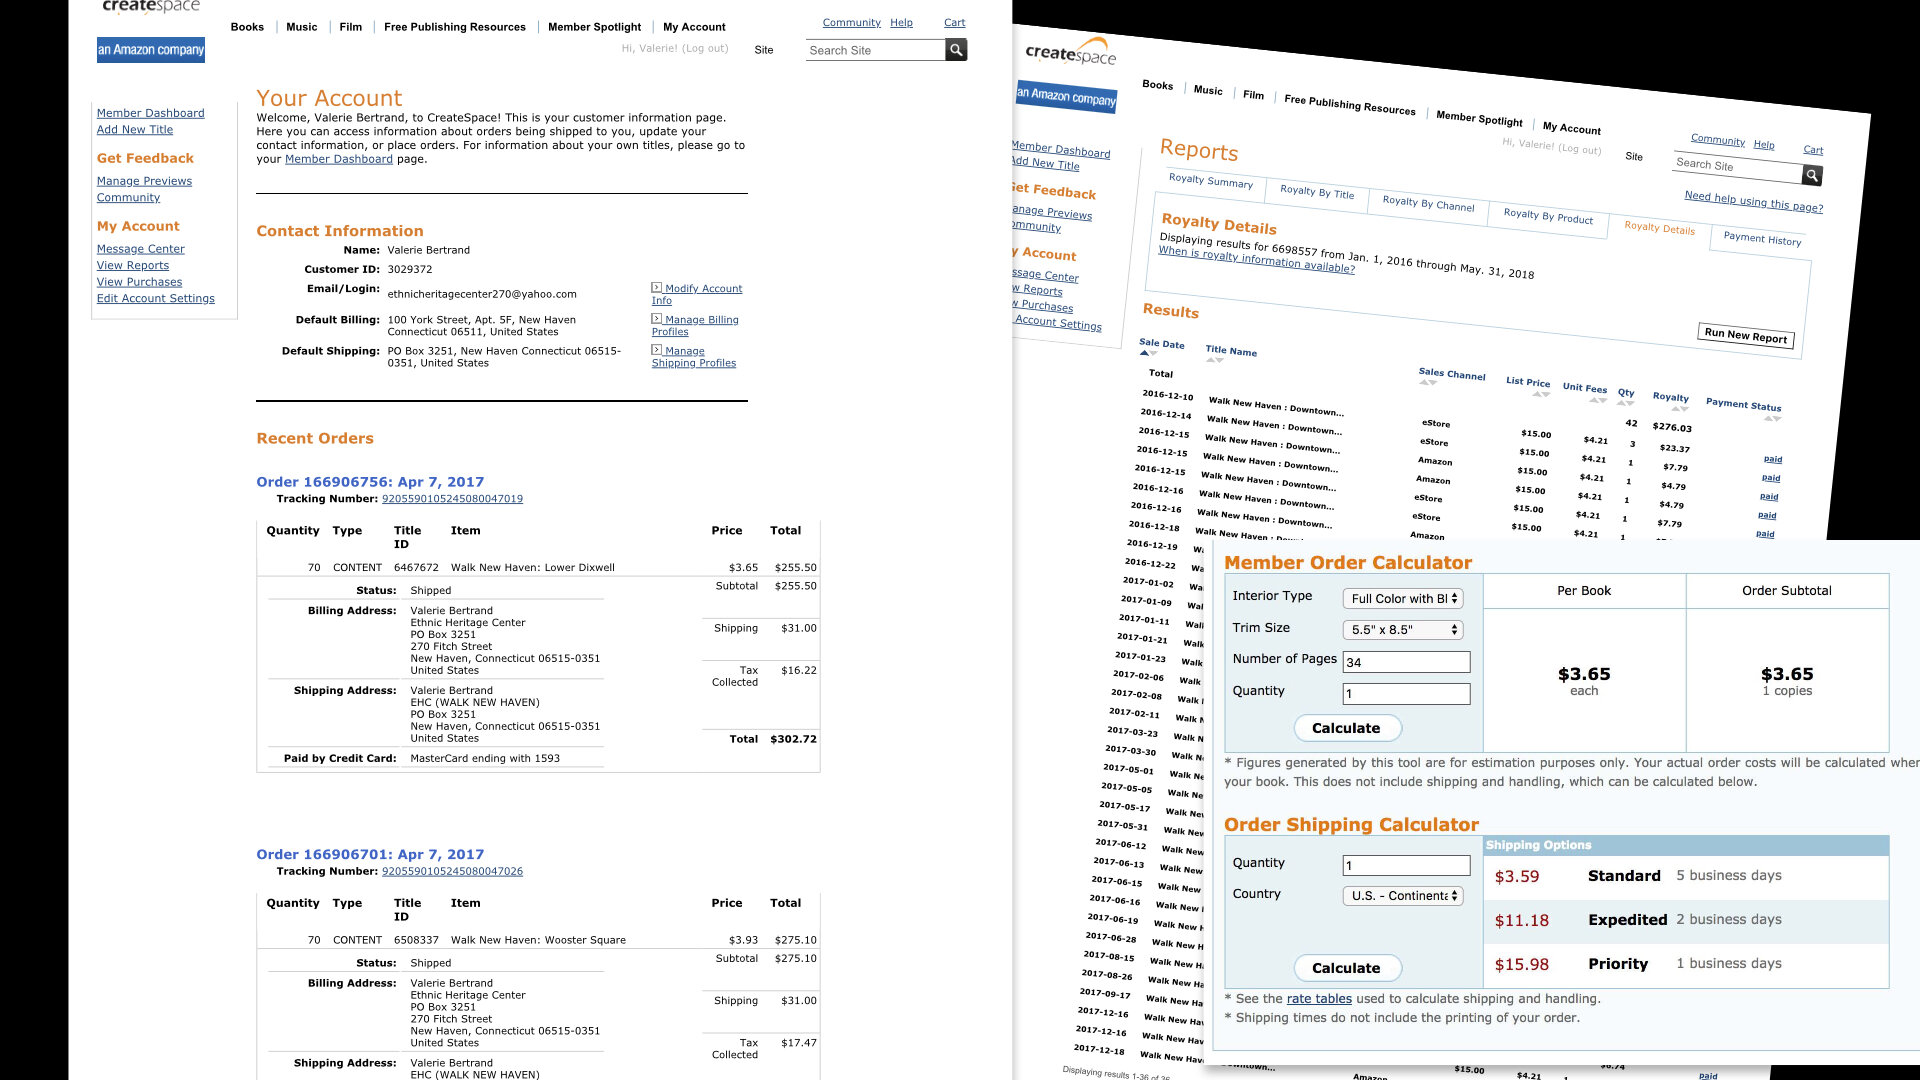The image size is (1920, 1080).
Task: Click Add New Title in Your Account sidebar
Action: click(x=135, y=130)
